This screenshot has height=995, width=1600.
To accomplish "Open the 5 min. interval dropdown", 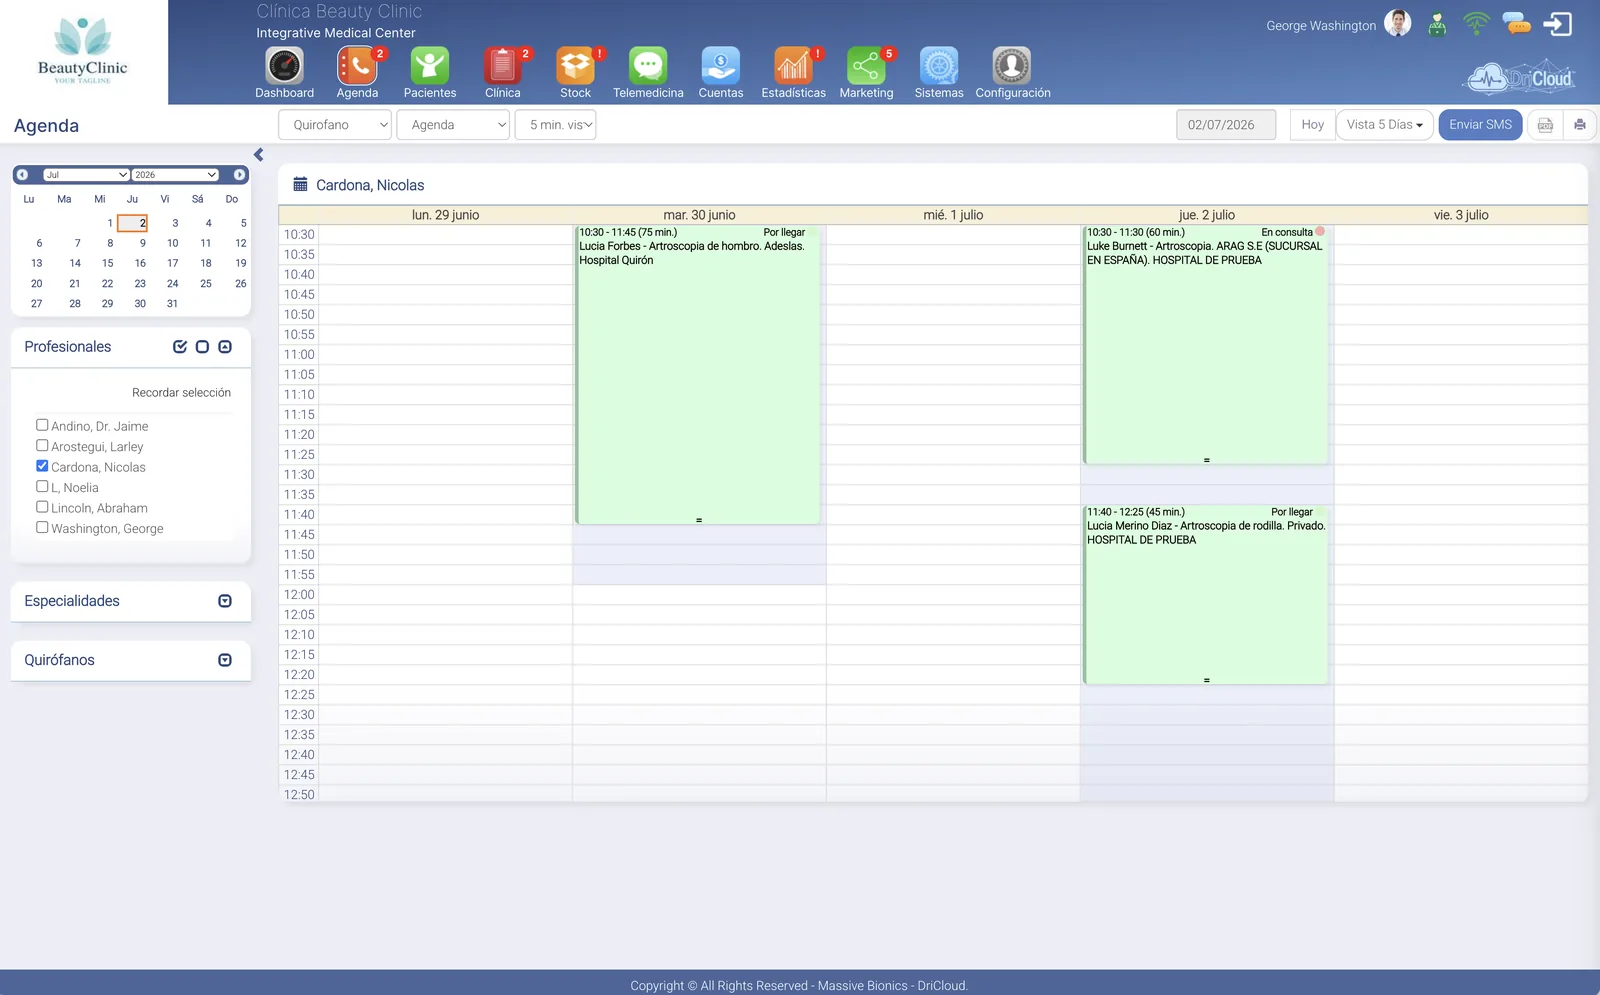I will tap(556, 125).
